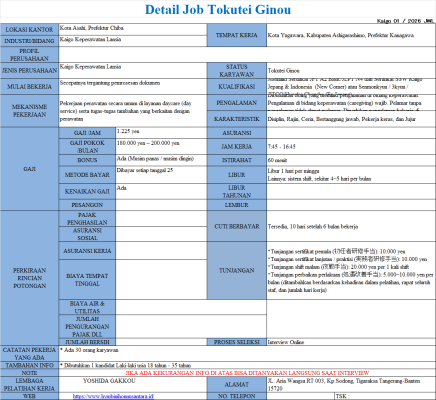Select the LOKASI KANTOR header cell
This screenshot has width=436, height=400.
tap(29, 30)
